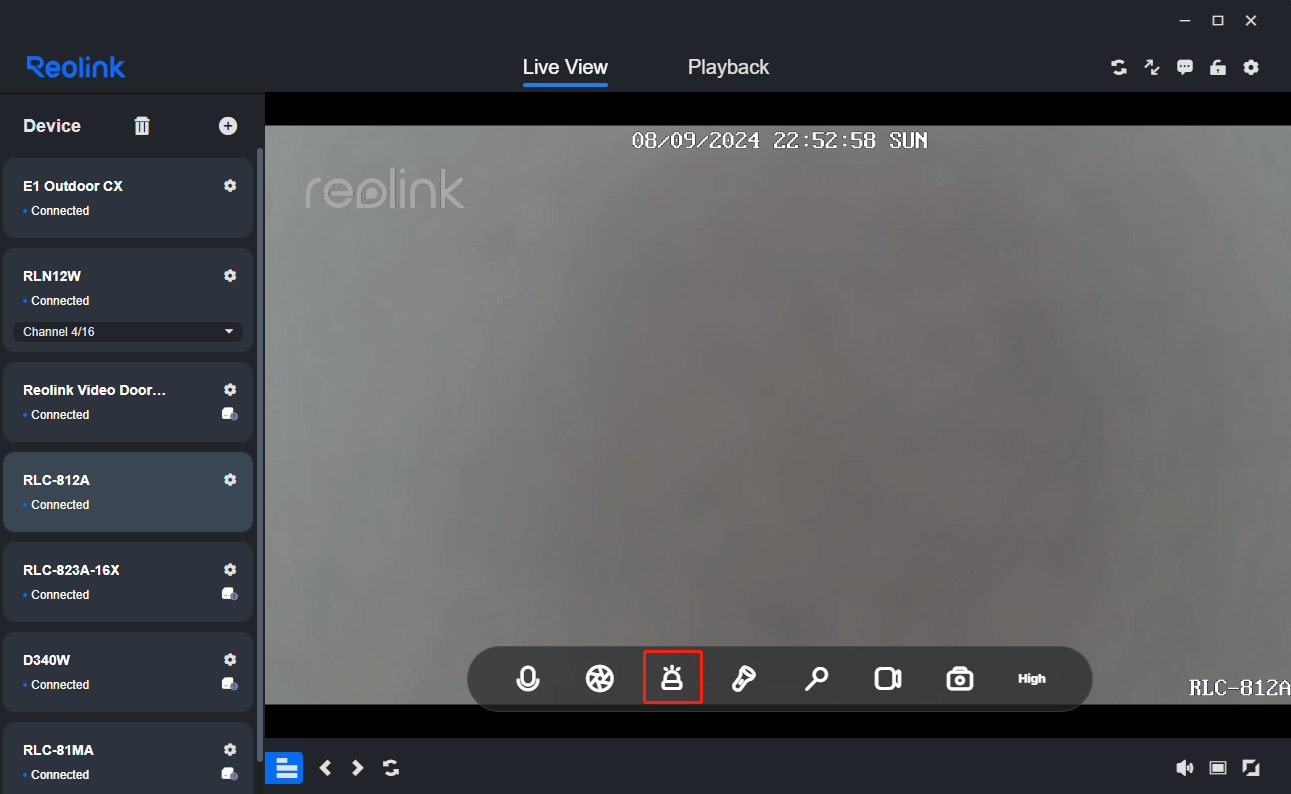This screenshot has width=1291, height=794.
Task: Start recording with the video camera icon
Action: coord(888,679)
